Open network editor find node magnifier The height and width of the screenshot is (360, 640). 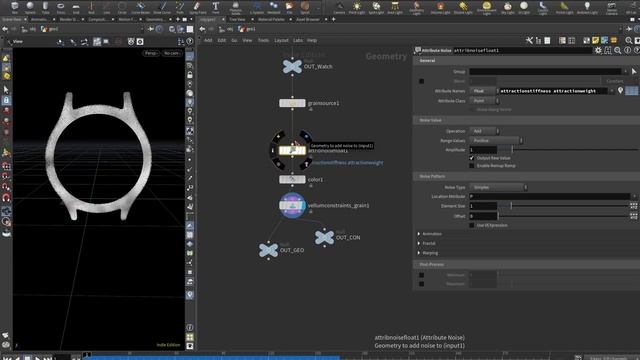[x=629, y=40]
